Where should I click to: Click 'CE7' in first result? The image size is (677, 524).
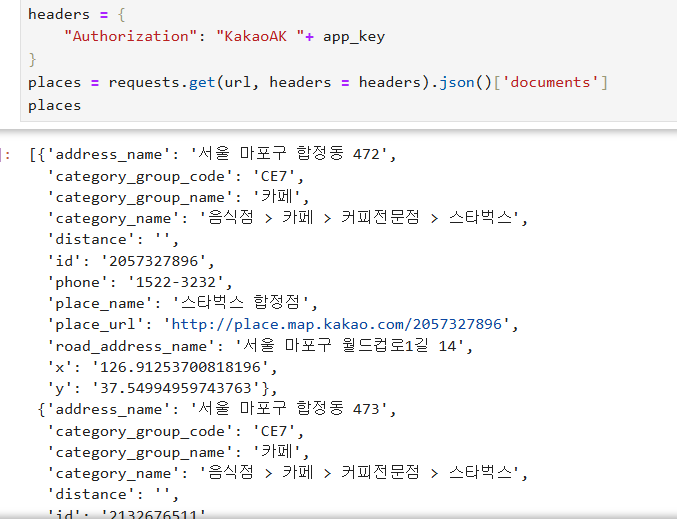(274, 176)
